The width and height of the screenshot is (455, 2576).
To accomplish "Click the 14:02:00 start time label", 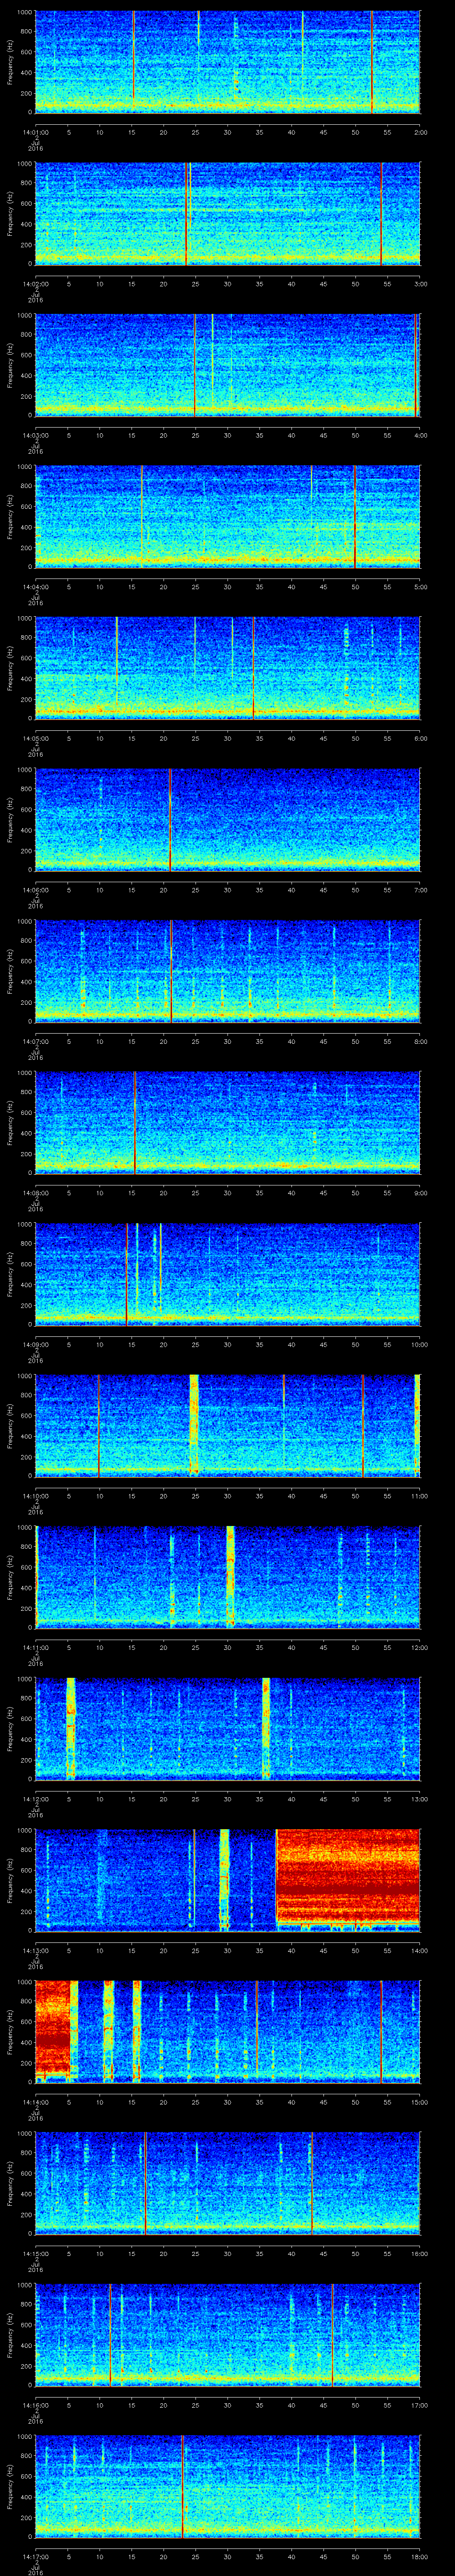I will [x=35, y=284].
